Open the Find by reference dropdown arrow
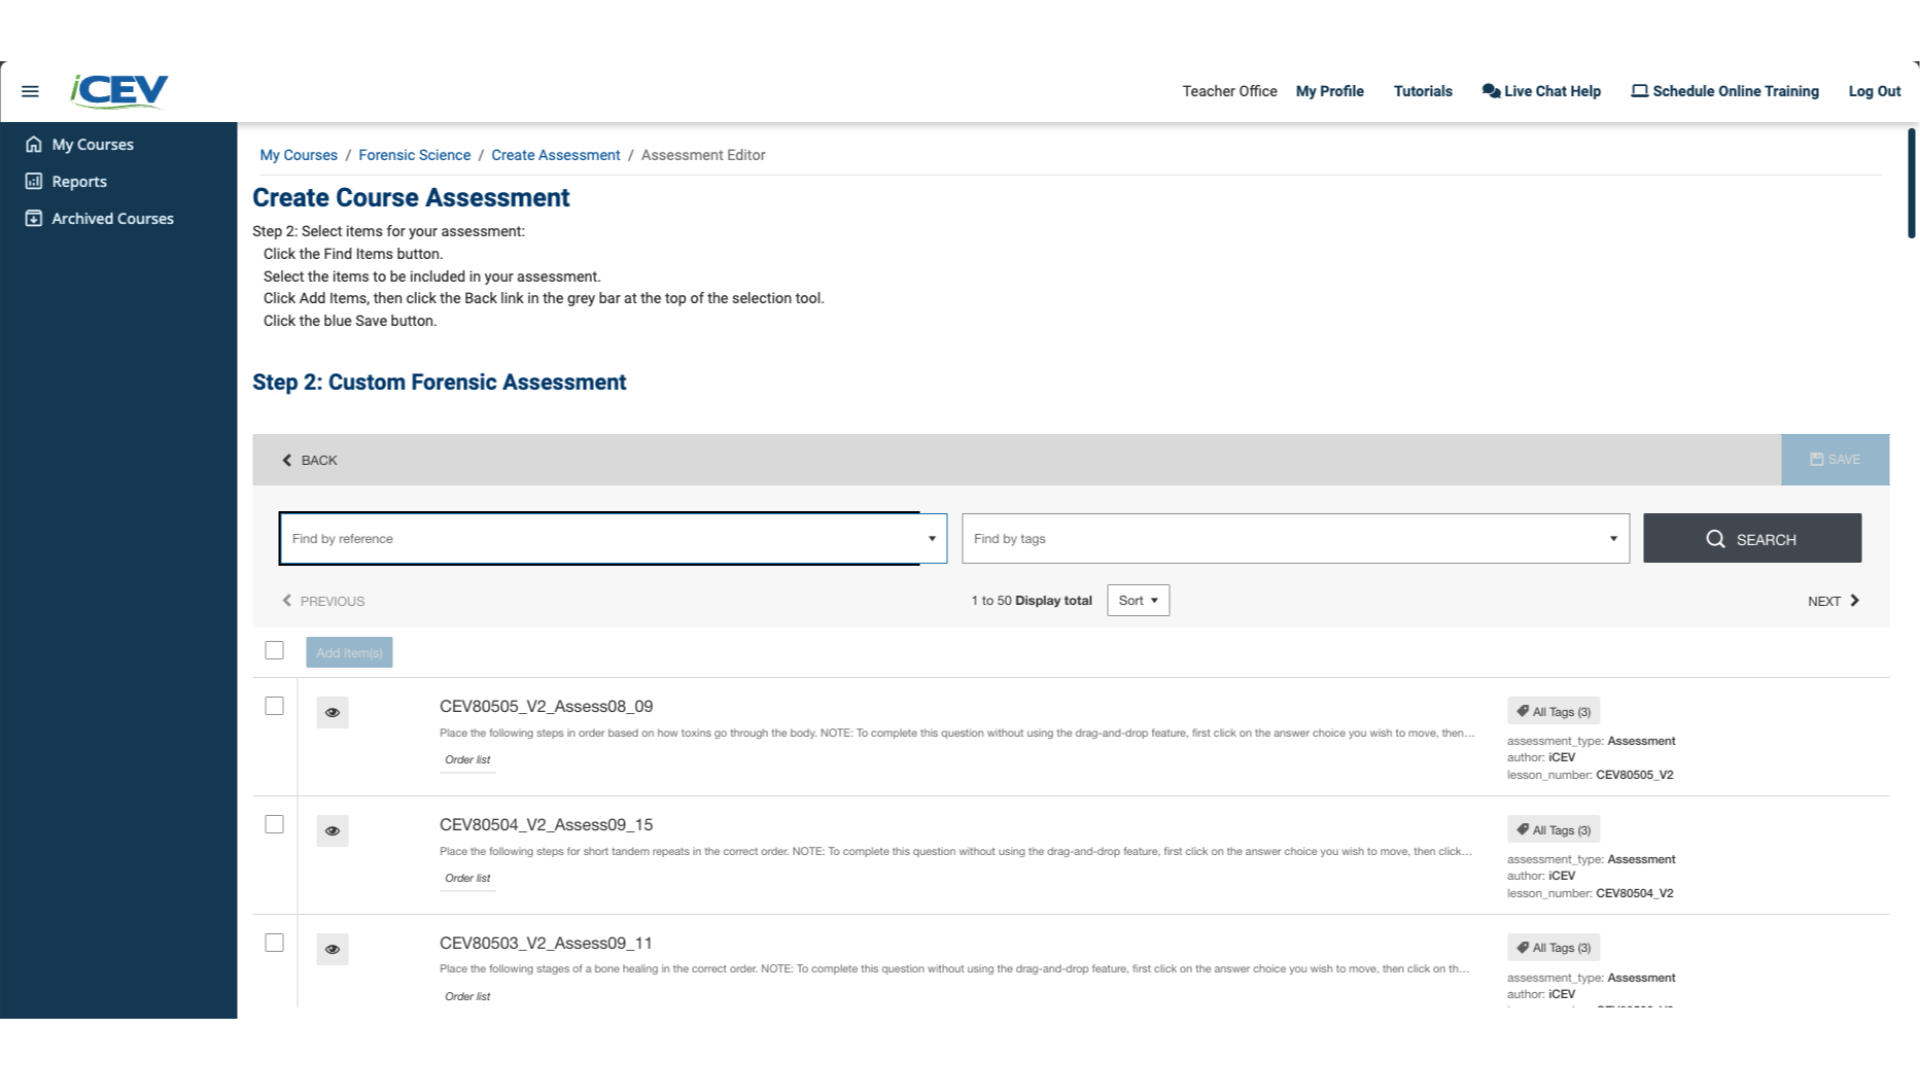 [x=932, y=539]
